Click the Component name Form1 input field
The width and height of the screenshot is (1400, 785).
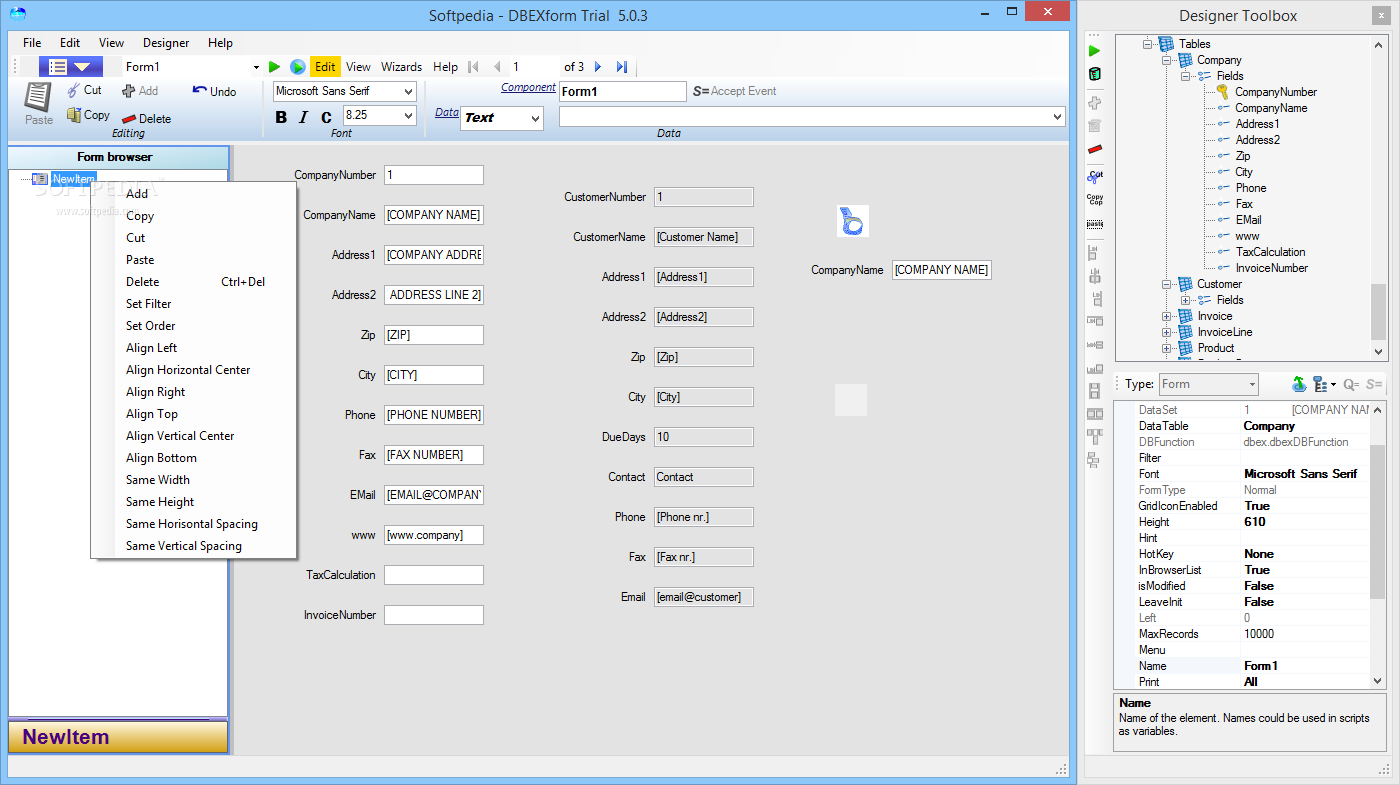[622, 91]
